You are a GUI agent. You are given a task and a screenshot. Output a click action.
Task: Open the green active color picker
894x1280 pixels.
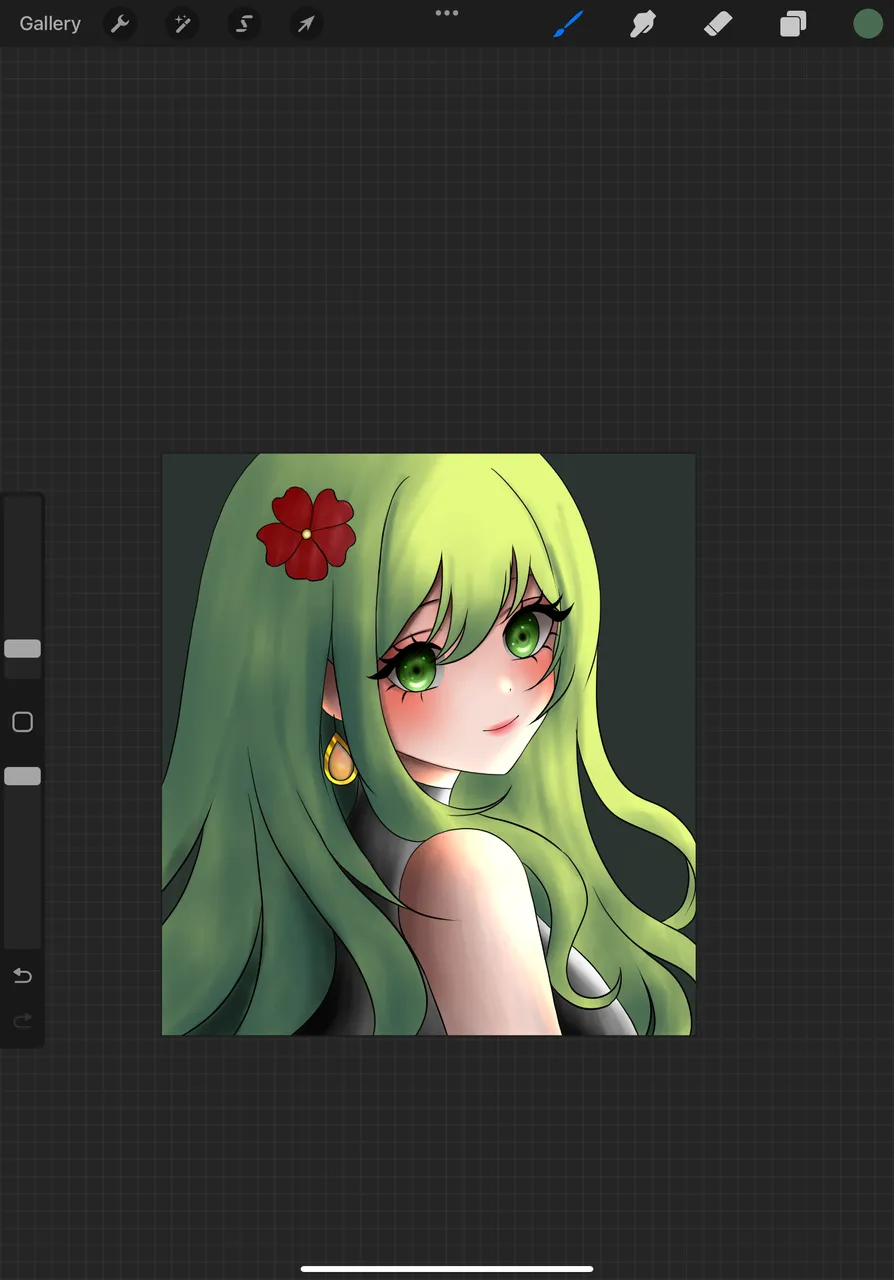click(868, 24)
